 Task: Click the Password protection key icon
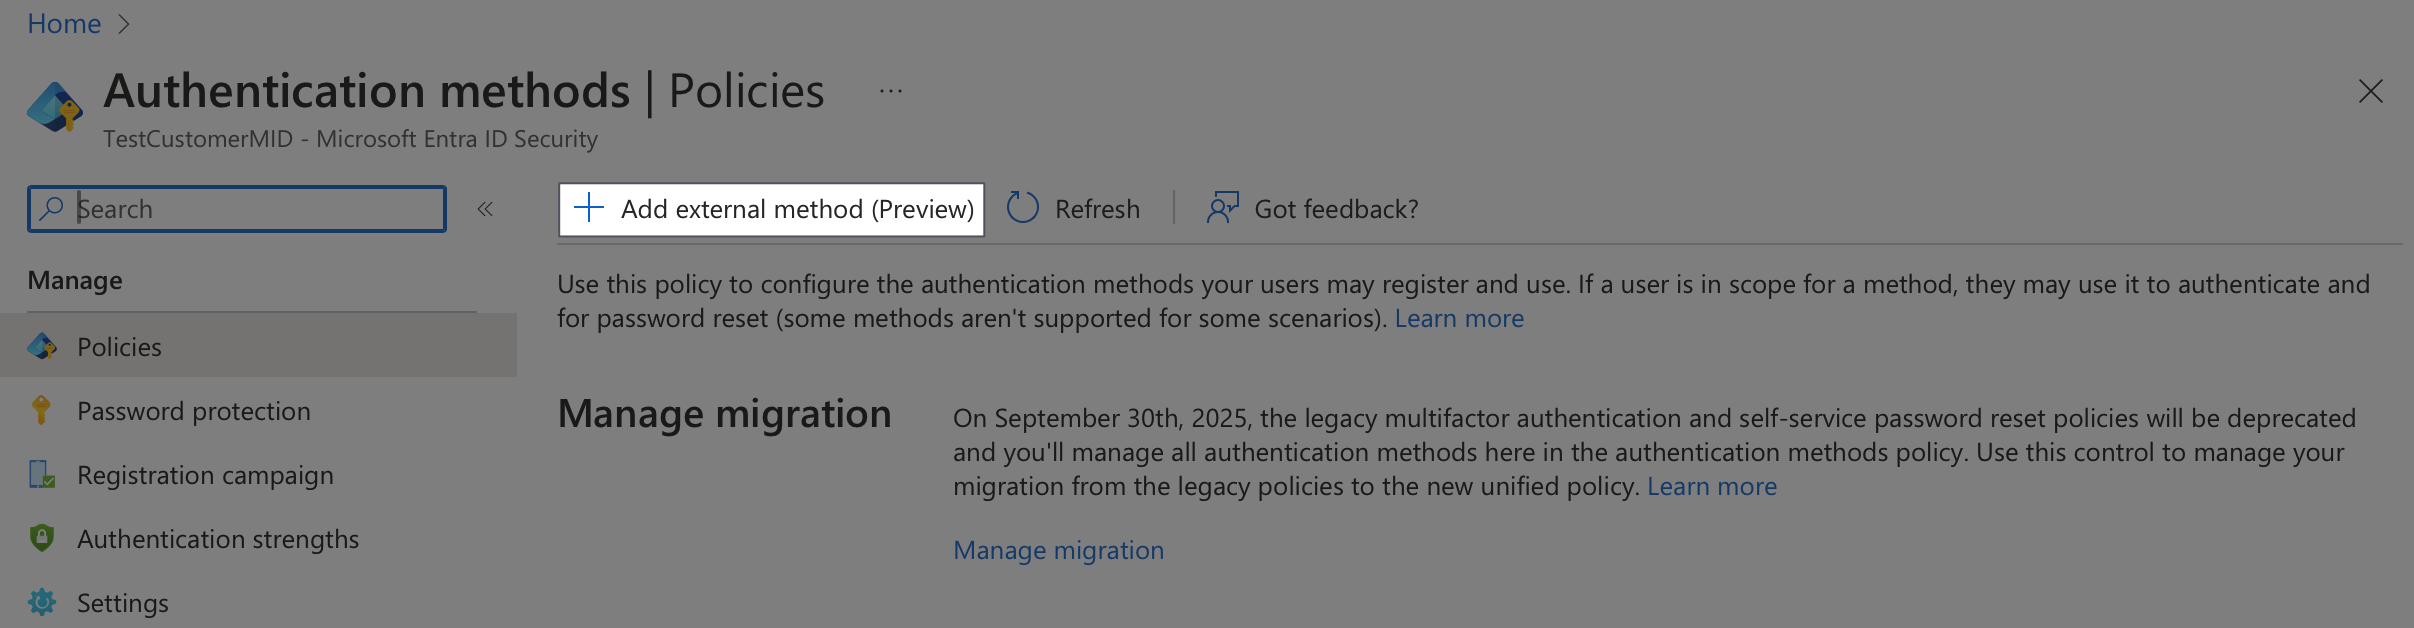(x=41, y=410)
